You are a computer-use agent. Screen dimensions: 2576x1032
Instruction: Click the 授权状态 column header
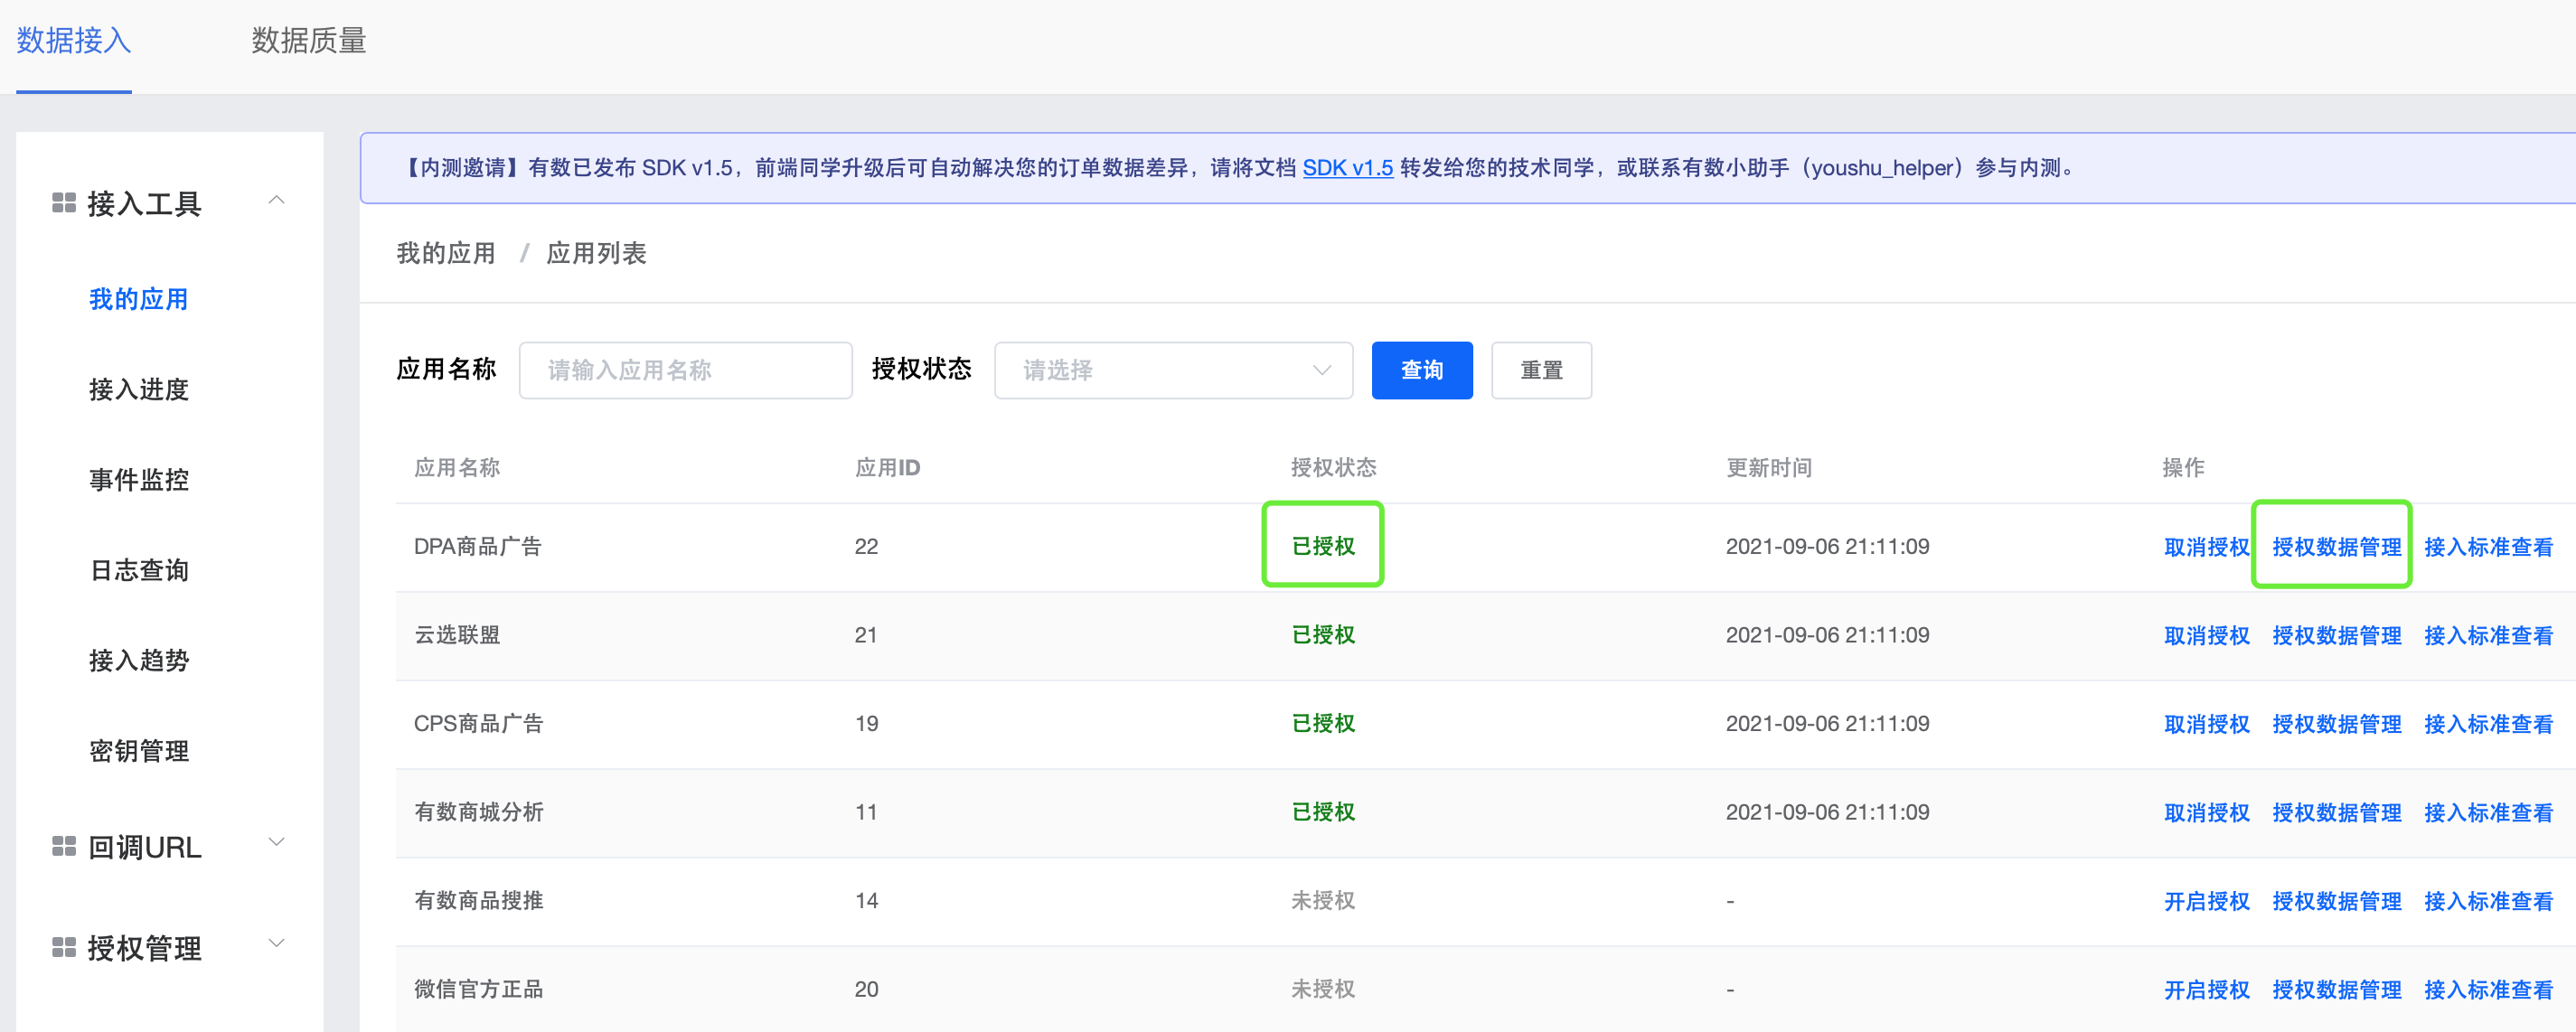coord(1333,467)
